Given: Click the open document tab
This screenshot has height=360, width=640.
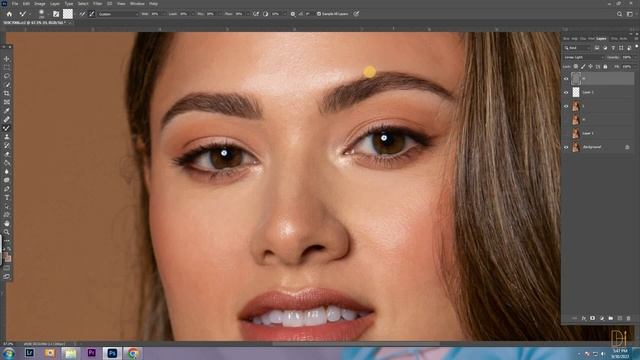Looking at the screenshot, I should 37,23.
